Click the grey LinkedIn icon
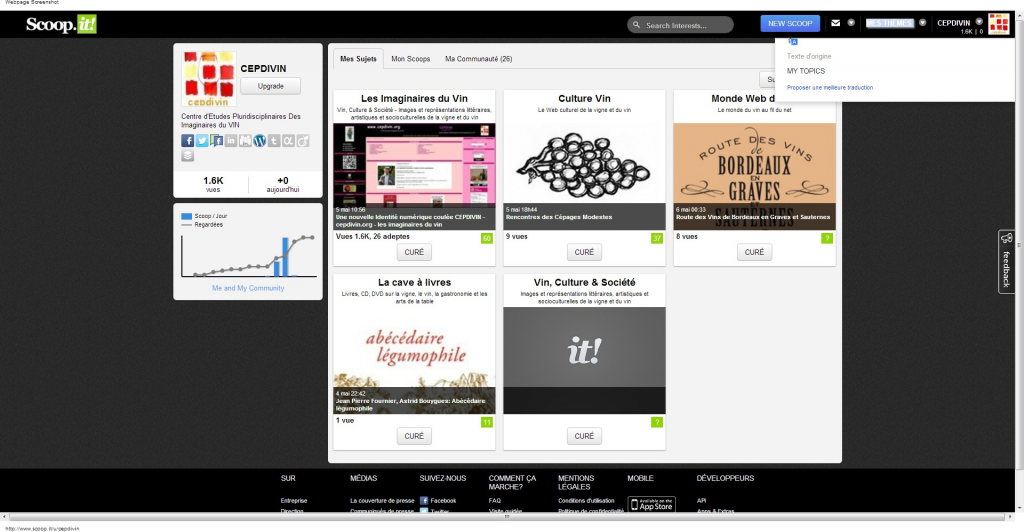This screenshot has height=532, width=1024. (231, 140)
